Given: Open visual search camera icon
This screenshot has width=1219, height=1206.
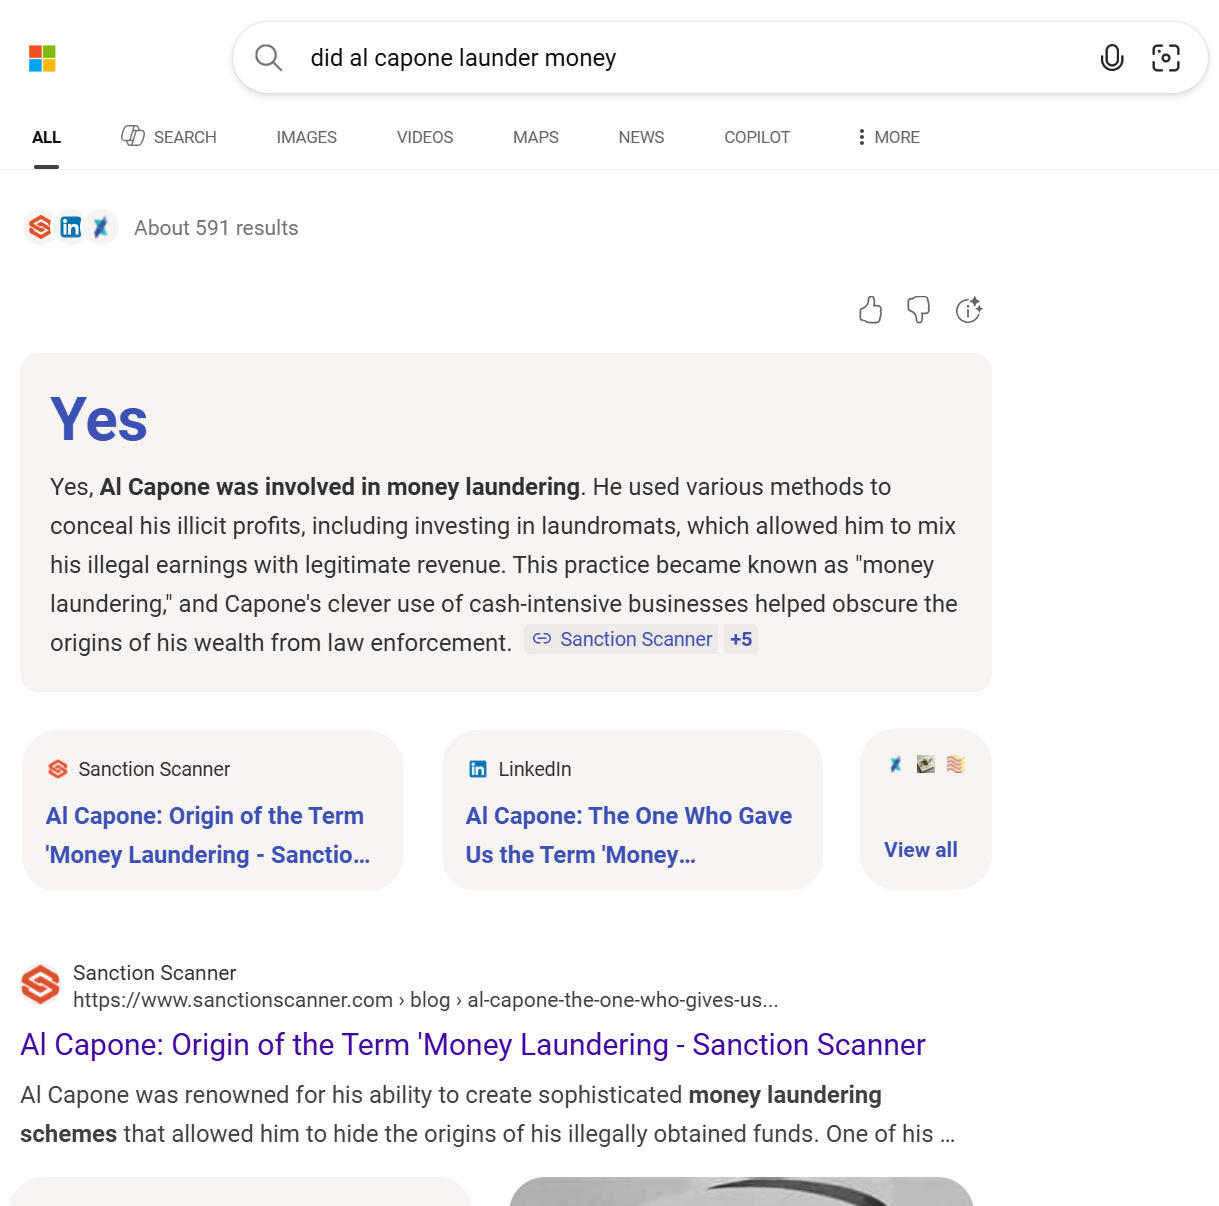Looking at the screenshot, I should (x=1166, y=58).
